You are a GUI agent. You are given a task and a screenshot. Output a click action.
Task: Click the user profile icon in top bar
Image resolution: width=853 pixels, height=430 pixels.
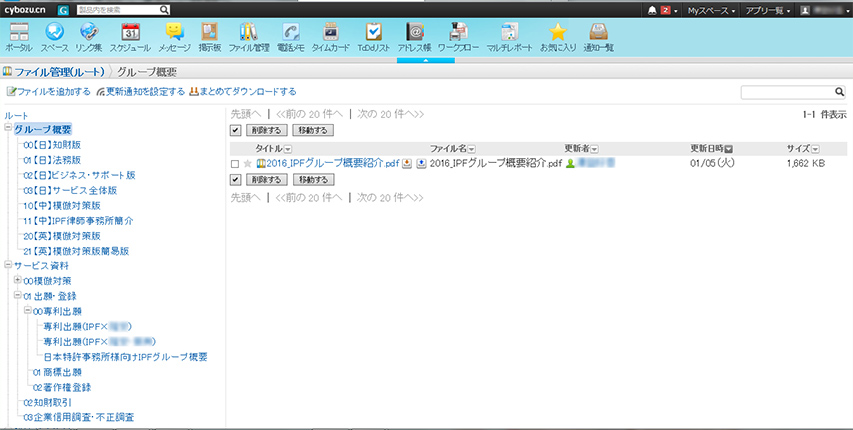(x=806, y=10)
